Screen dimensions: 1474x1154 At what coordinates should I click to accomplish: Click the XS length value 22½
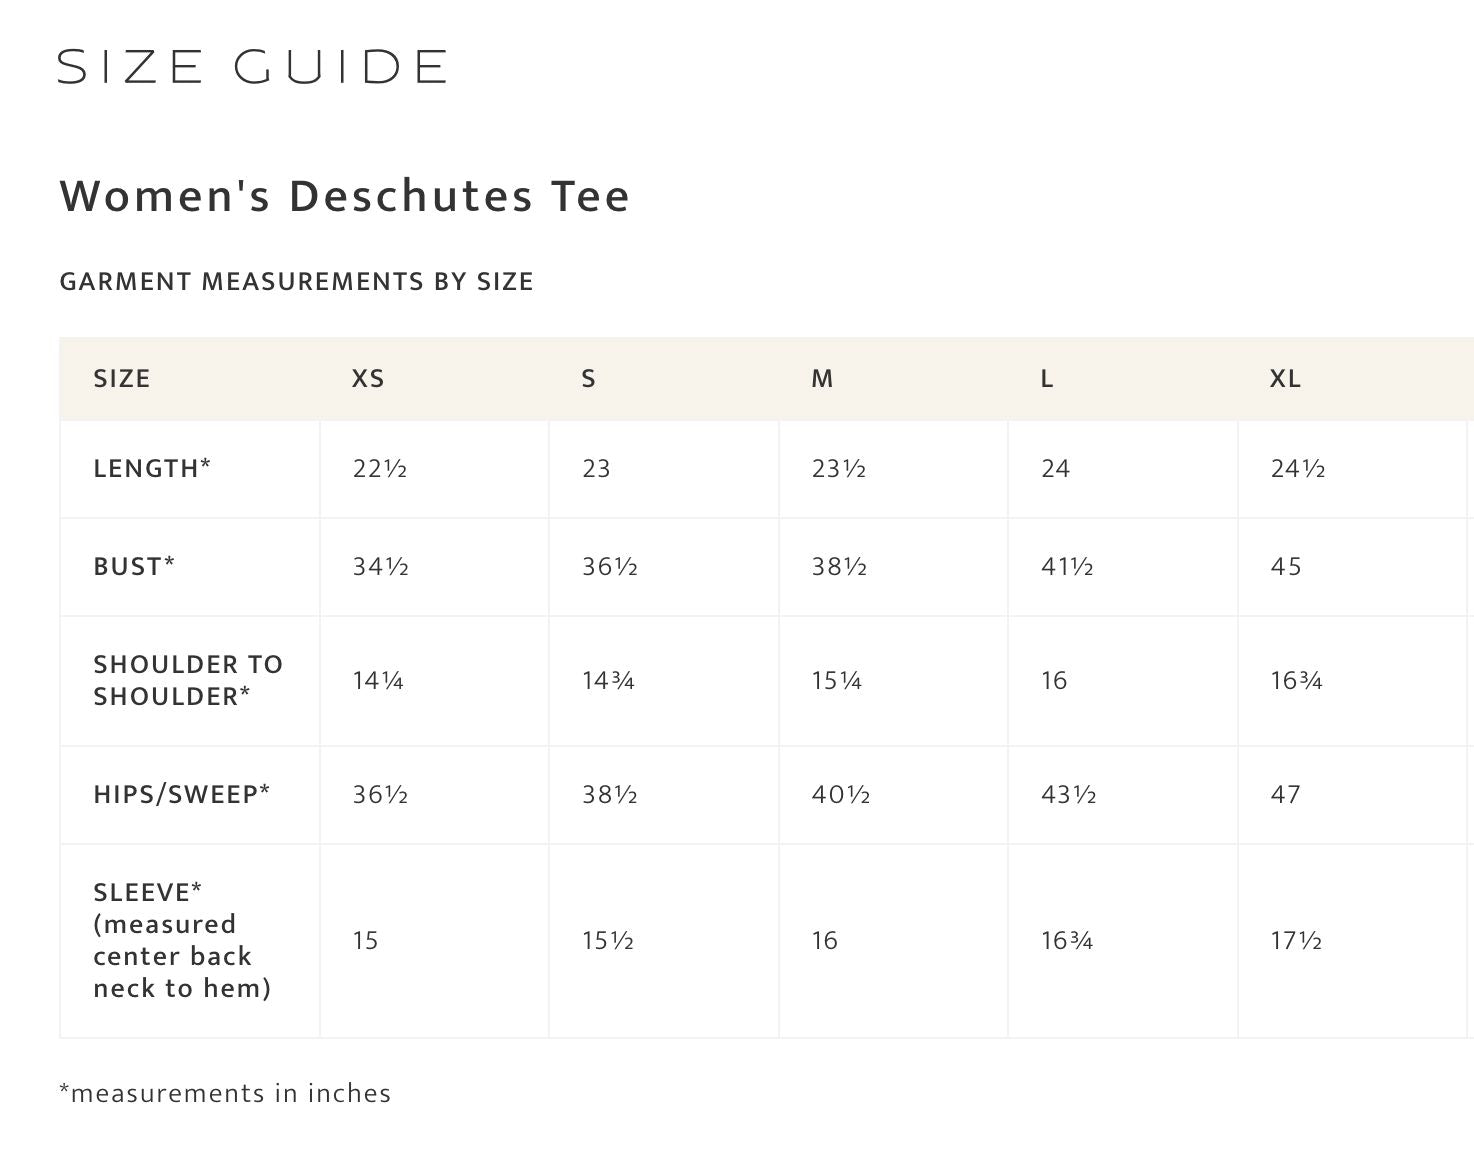point(380,468)
